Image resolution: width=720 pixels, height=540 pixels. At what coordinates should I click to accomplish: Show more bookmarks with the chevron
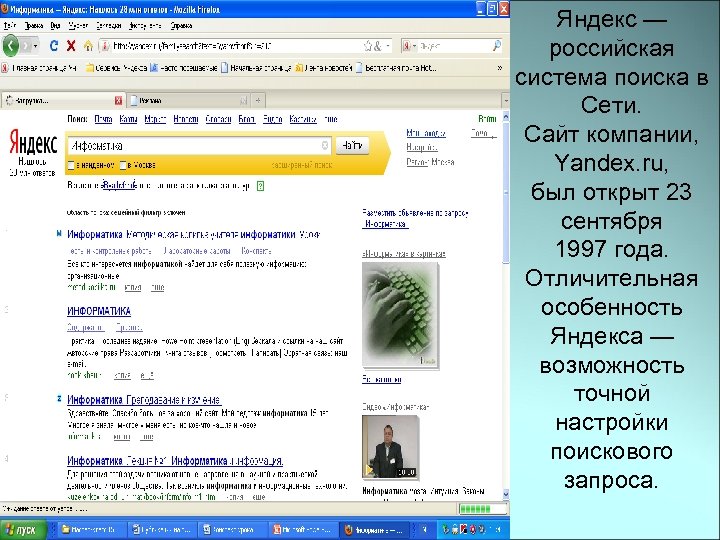point(500,68)
